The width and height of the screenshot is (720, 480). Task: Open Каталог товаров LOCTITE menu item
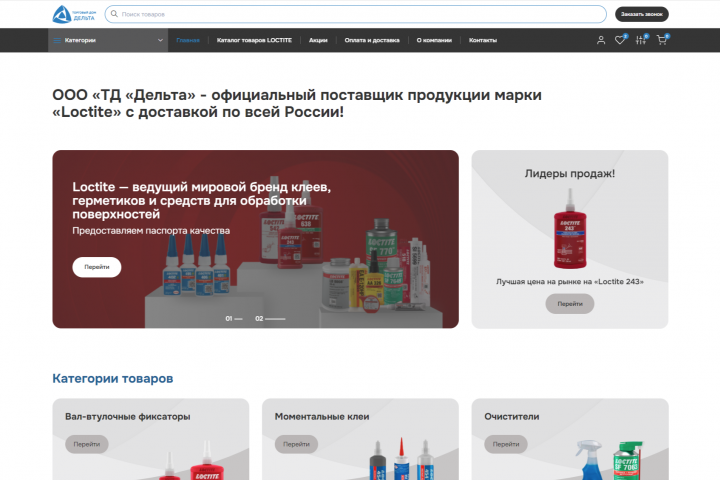[x=254, y=40]
